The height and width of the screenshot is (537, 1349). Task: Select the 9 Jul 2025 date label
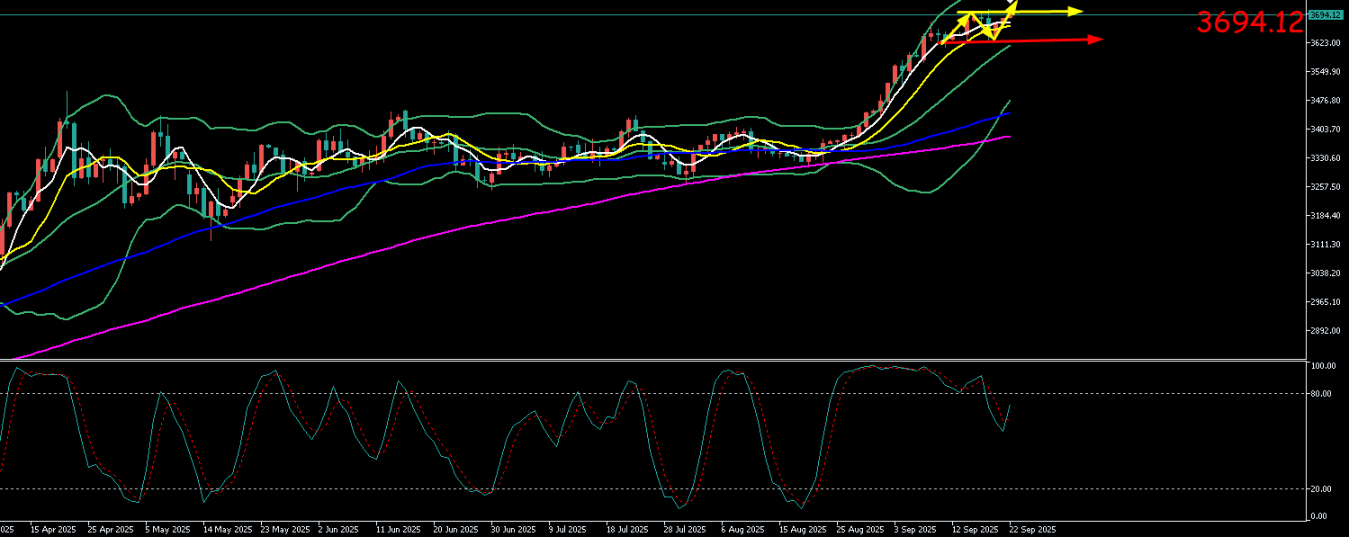(x=565, y=529)
